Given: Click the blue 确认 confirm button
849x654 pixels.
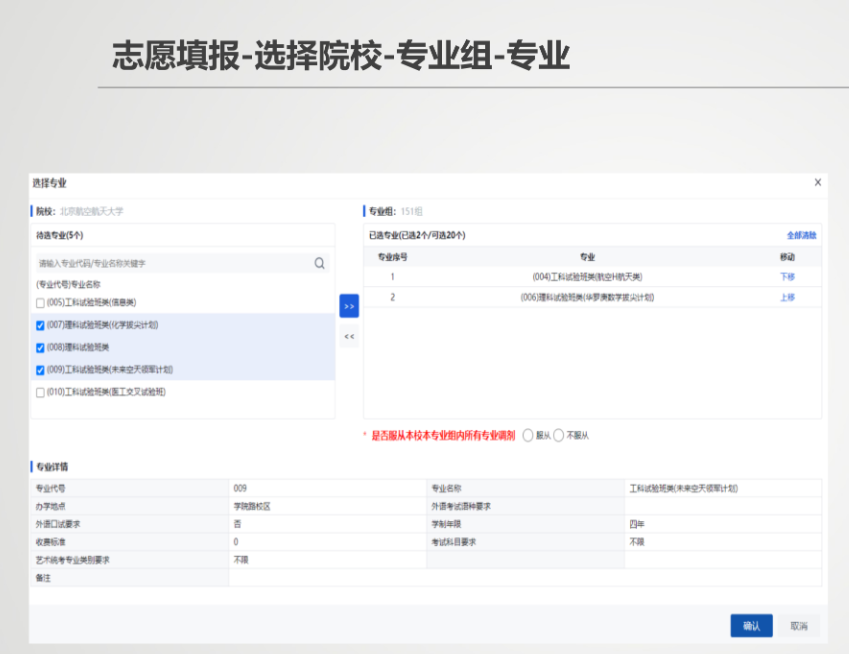Looking at the screenshot, I should pos(750,624).
